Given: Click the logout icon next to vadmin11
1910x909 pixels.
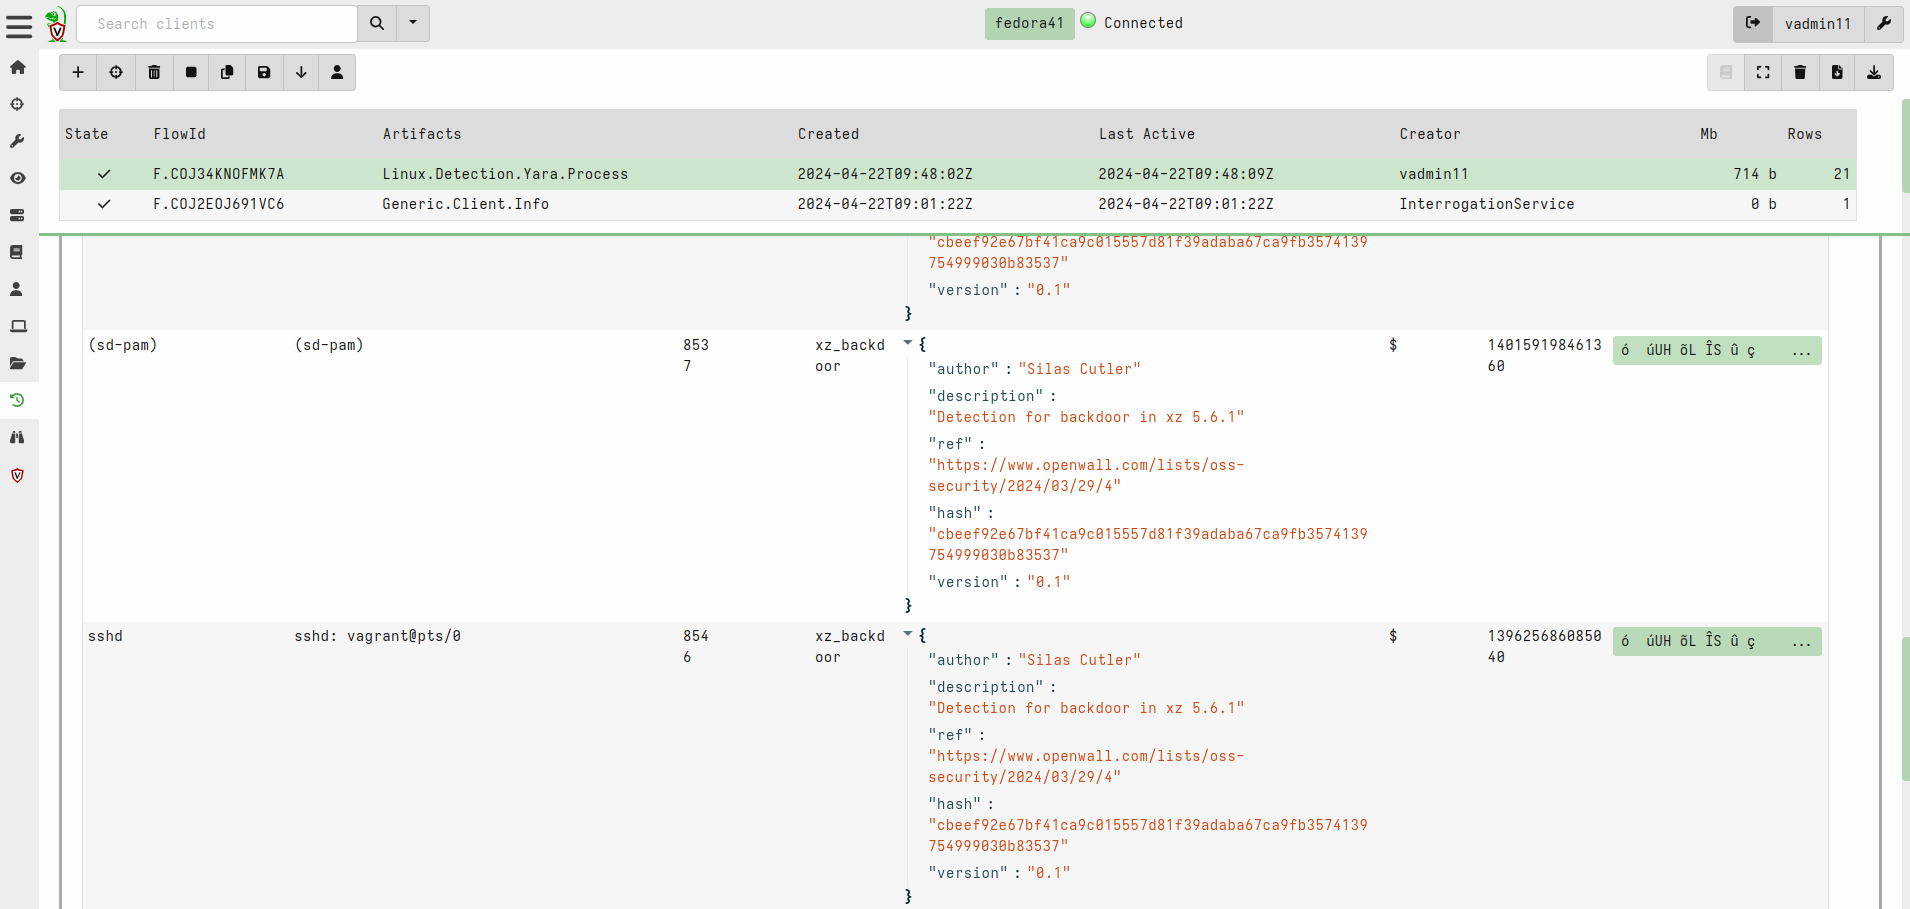Looking at the screenshot, I should [1753, 23].
